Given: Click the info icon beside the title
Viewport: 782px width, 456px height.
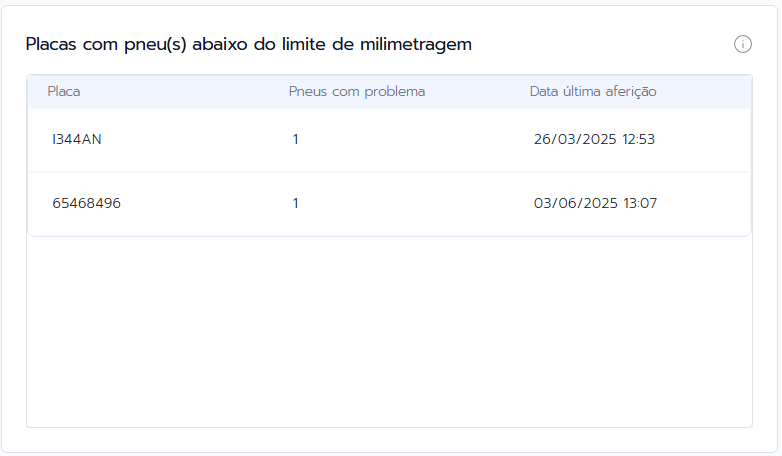Looking at the screenshot, I should coord(743,44).
